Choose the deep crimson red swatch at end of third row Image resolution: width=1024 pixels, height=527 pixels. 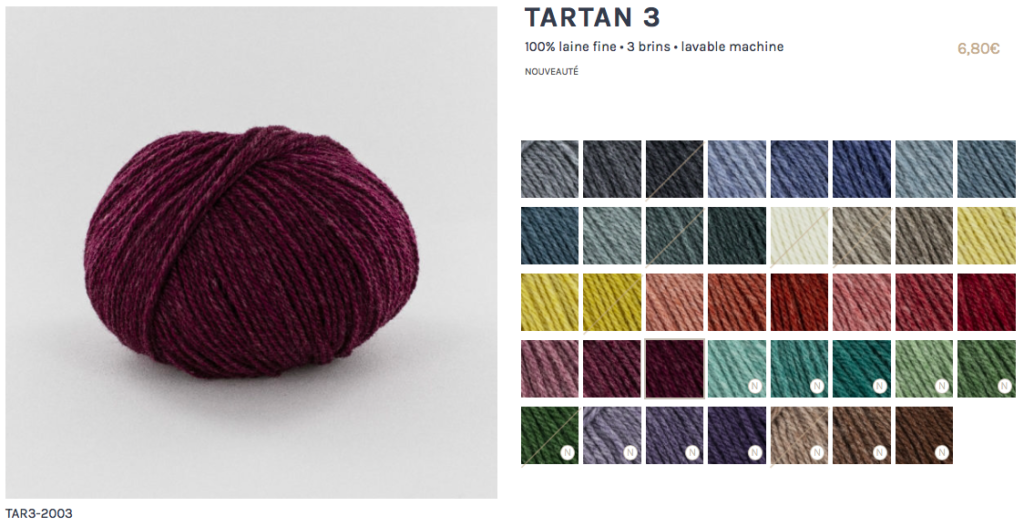tap(986, 302)
